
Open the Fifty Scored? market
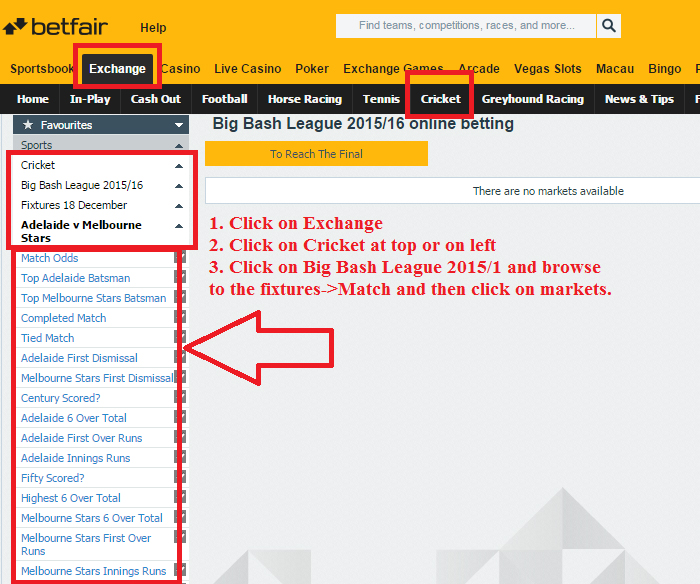click(53, 478)
